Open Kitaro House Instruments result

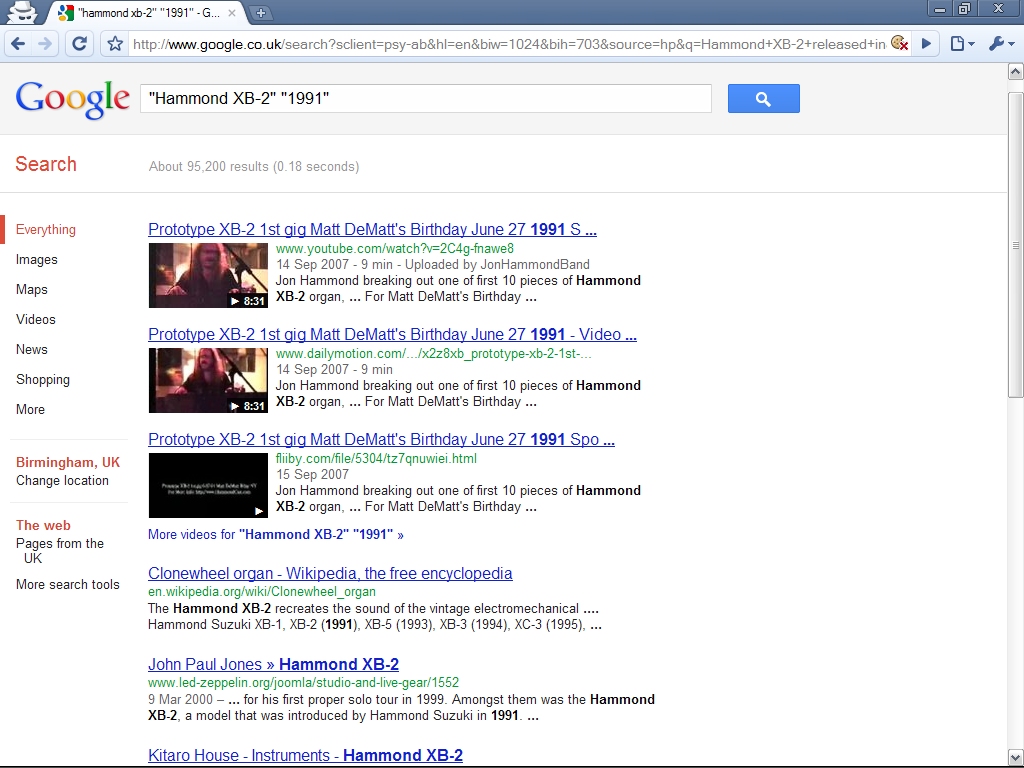pos(305,755)
